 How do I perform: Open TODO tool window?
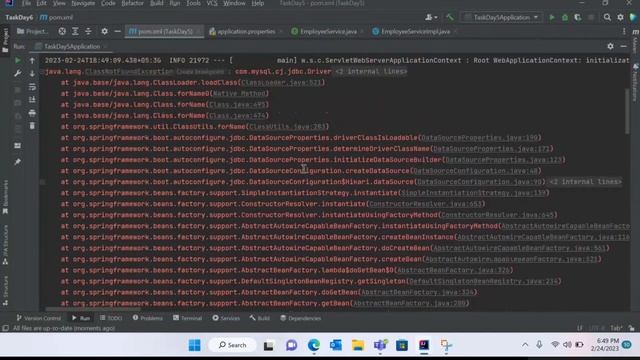111,318
